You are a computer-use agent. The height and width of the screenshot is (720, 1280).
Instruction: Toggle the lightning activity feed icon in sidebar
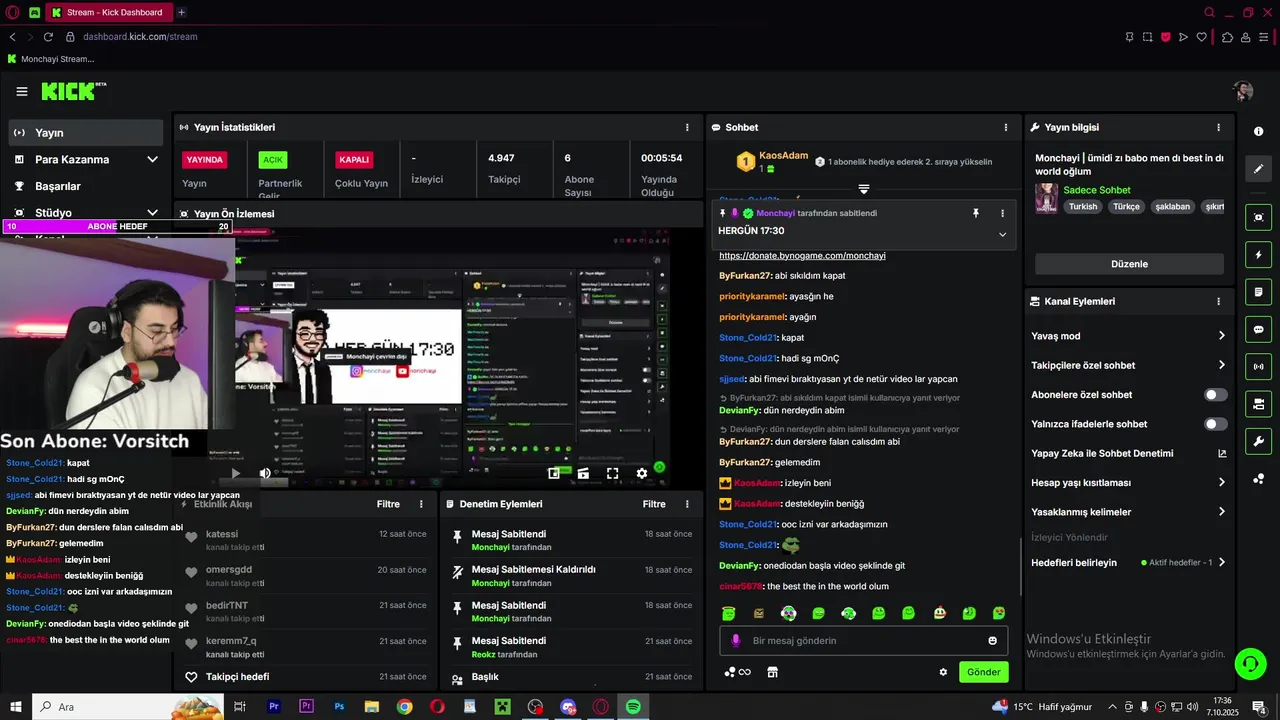(x=1258, y=254)
